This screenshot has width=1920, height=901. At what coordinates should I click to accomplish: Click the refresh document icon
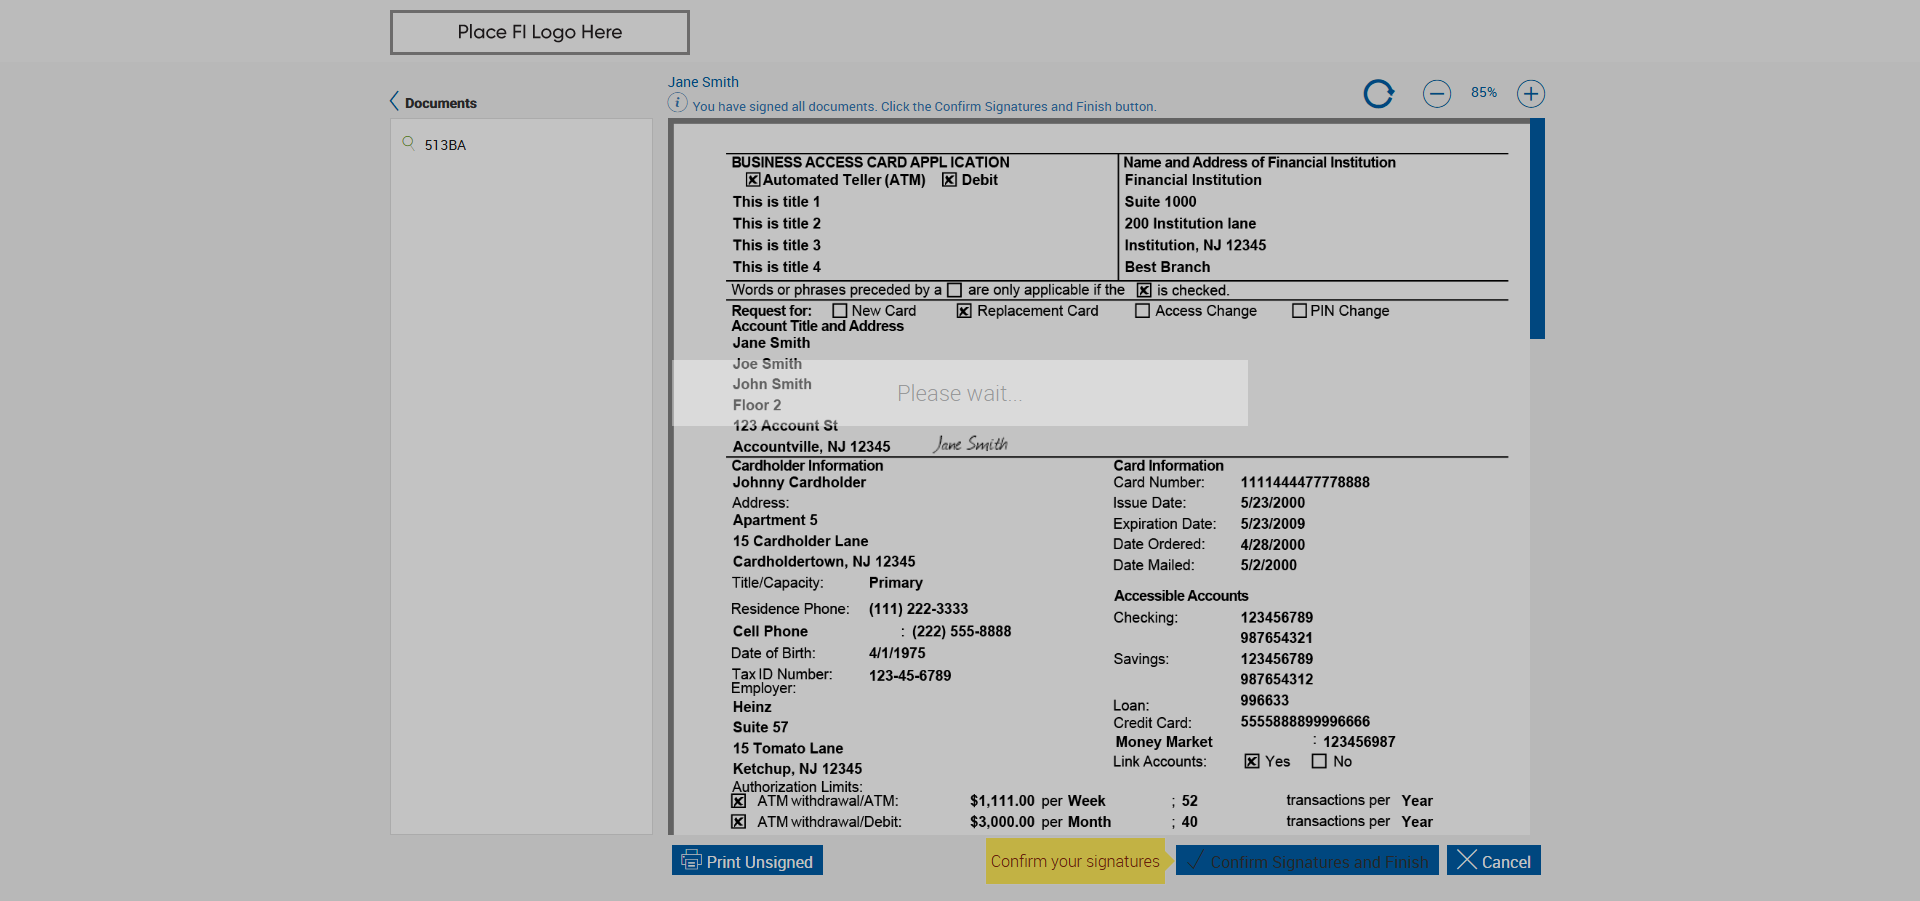1379,94
